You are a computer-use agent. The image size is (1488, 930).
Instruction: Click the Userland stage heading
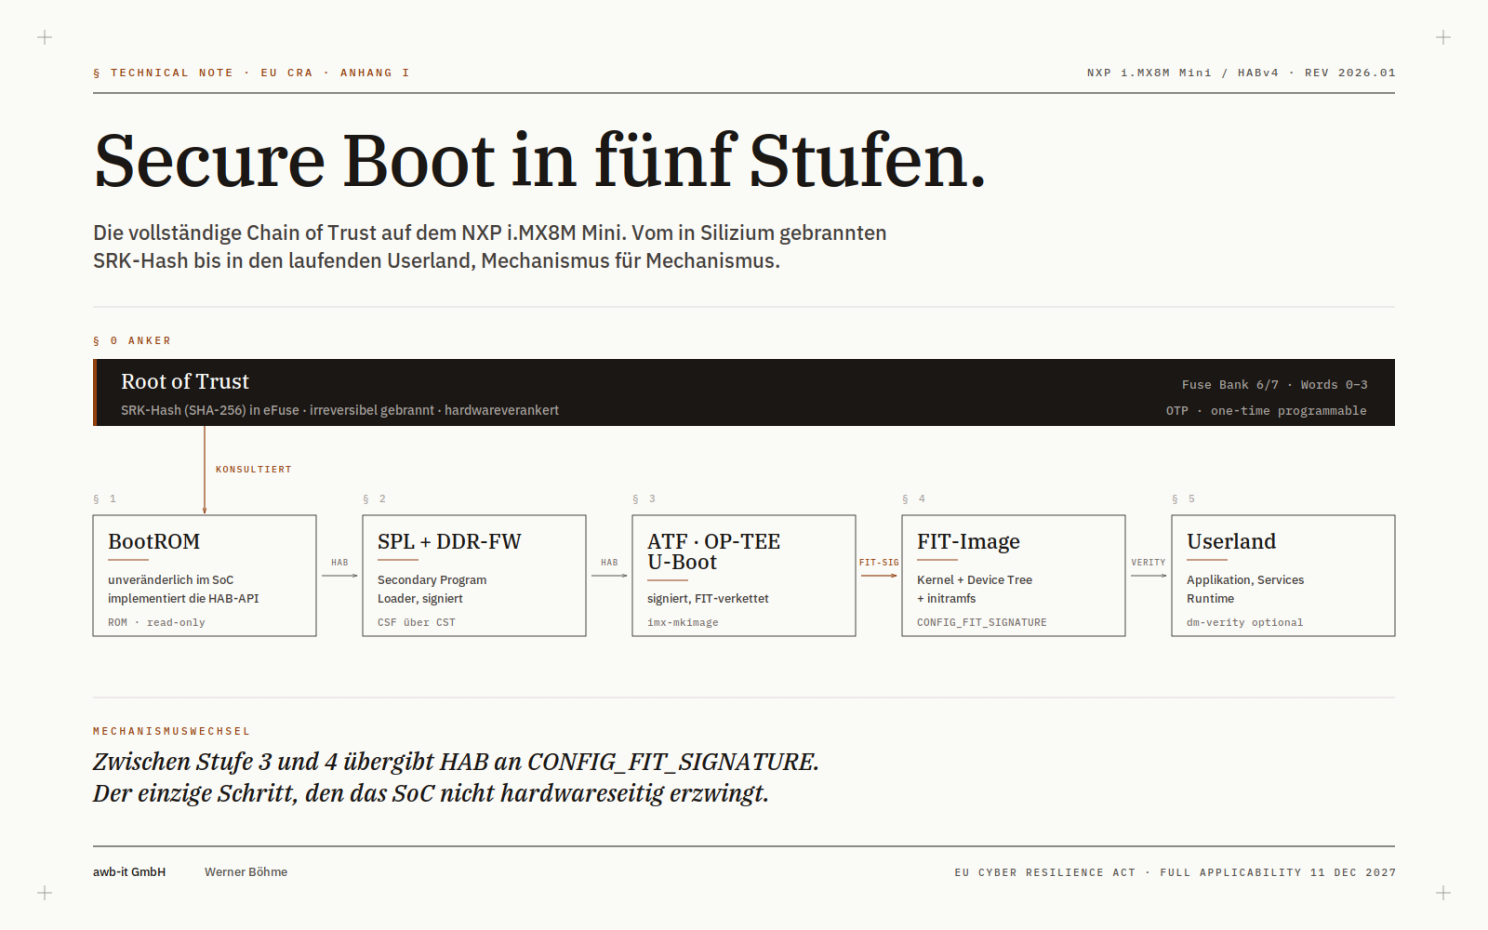[1231, 541]
